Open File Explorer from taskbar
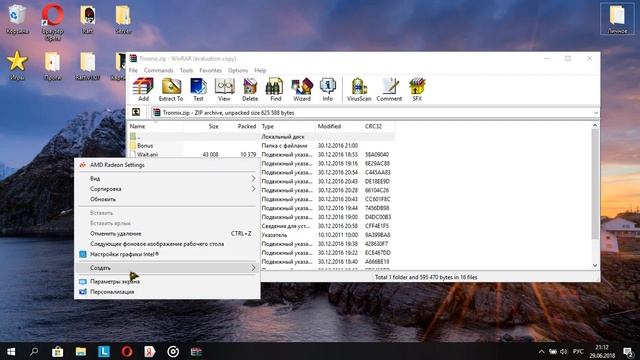Screen dimensions: 640x360 coord(81,351)
